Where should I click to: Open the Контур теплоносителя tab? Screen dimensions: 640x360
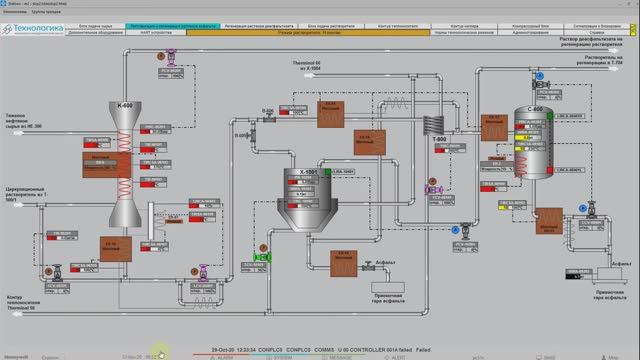pos(398,26)
